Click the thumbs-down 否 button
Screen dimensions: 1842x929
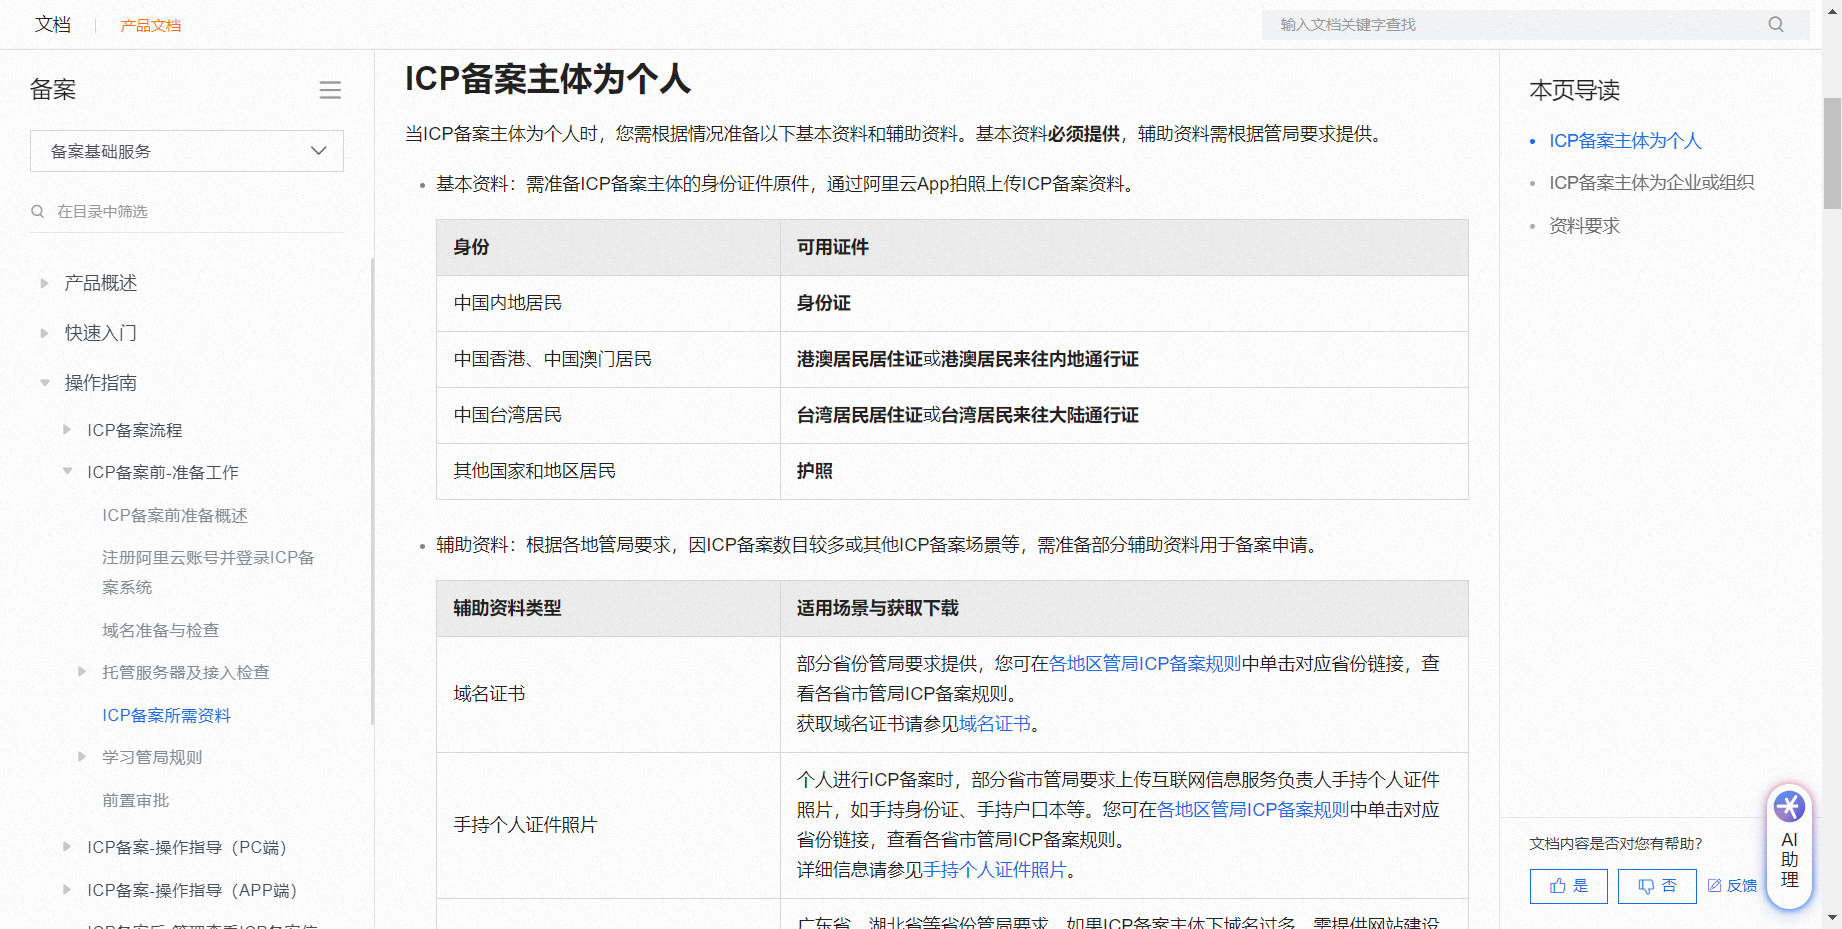pyautogui.click(x=1656, y=886)
